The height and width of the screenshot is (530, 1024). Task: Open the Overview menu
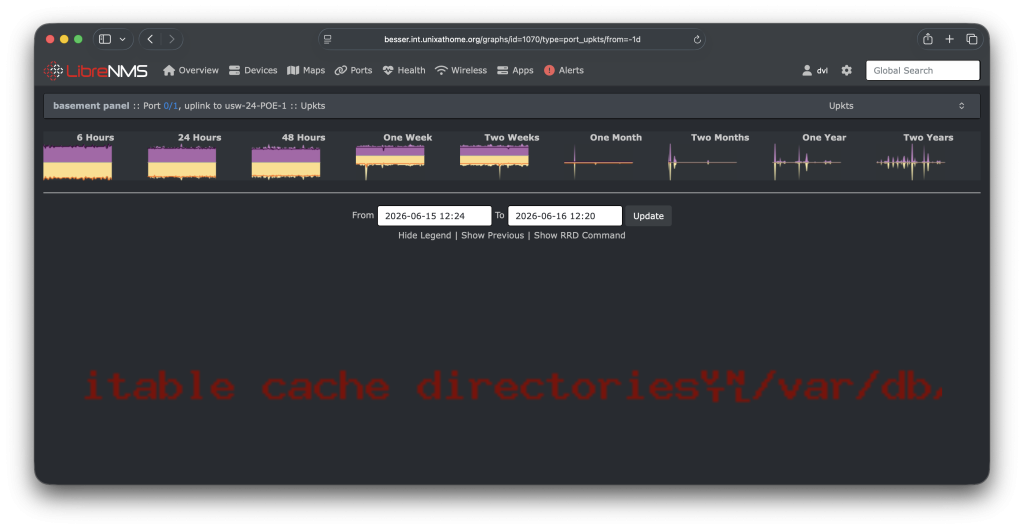click(x=191, y=70)
